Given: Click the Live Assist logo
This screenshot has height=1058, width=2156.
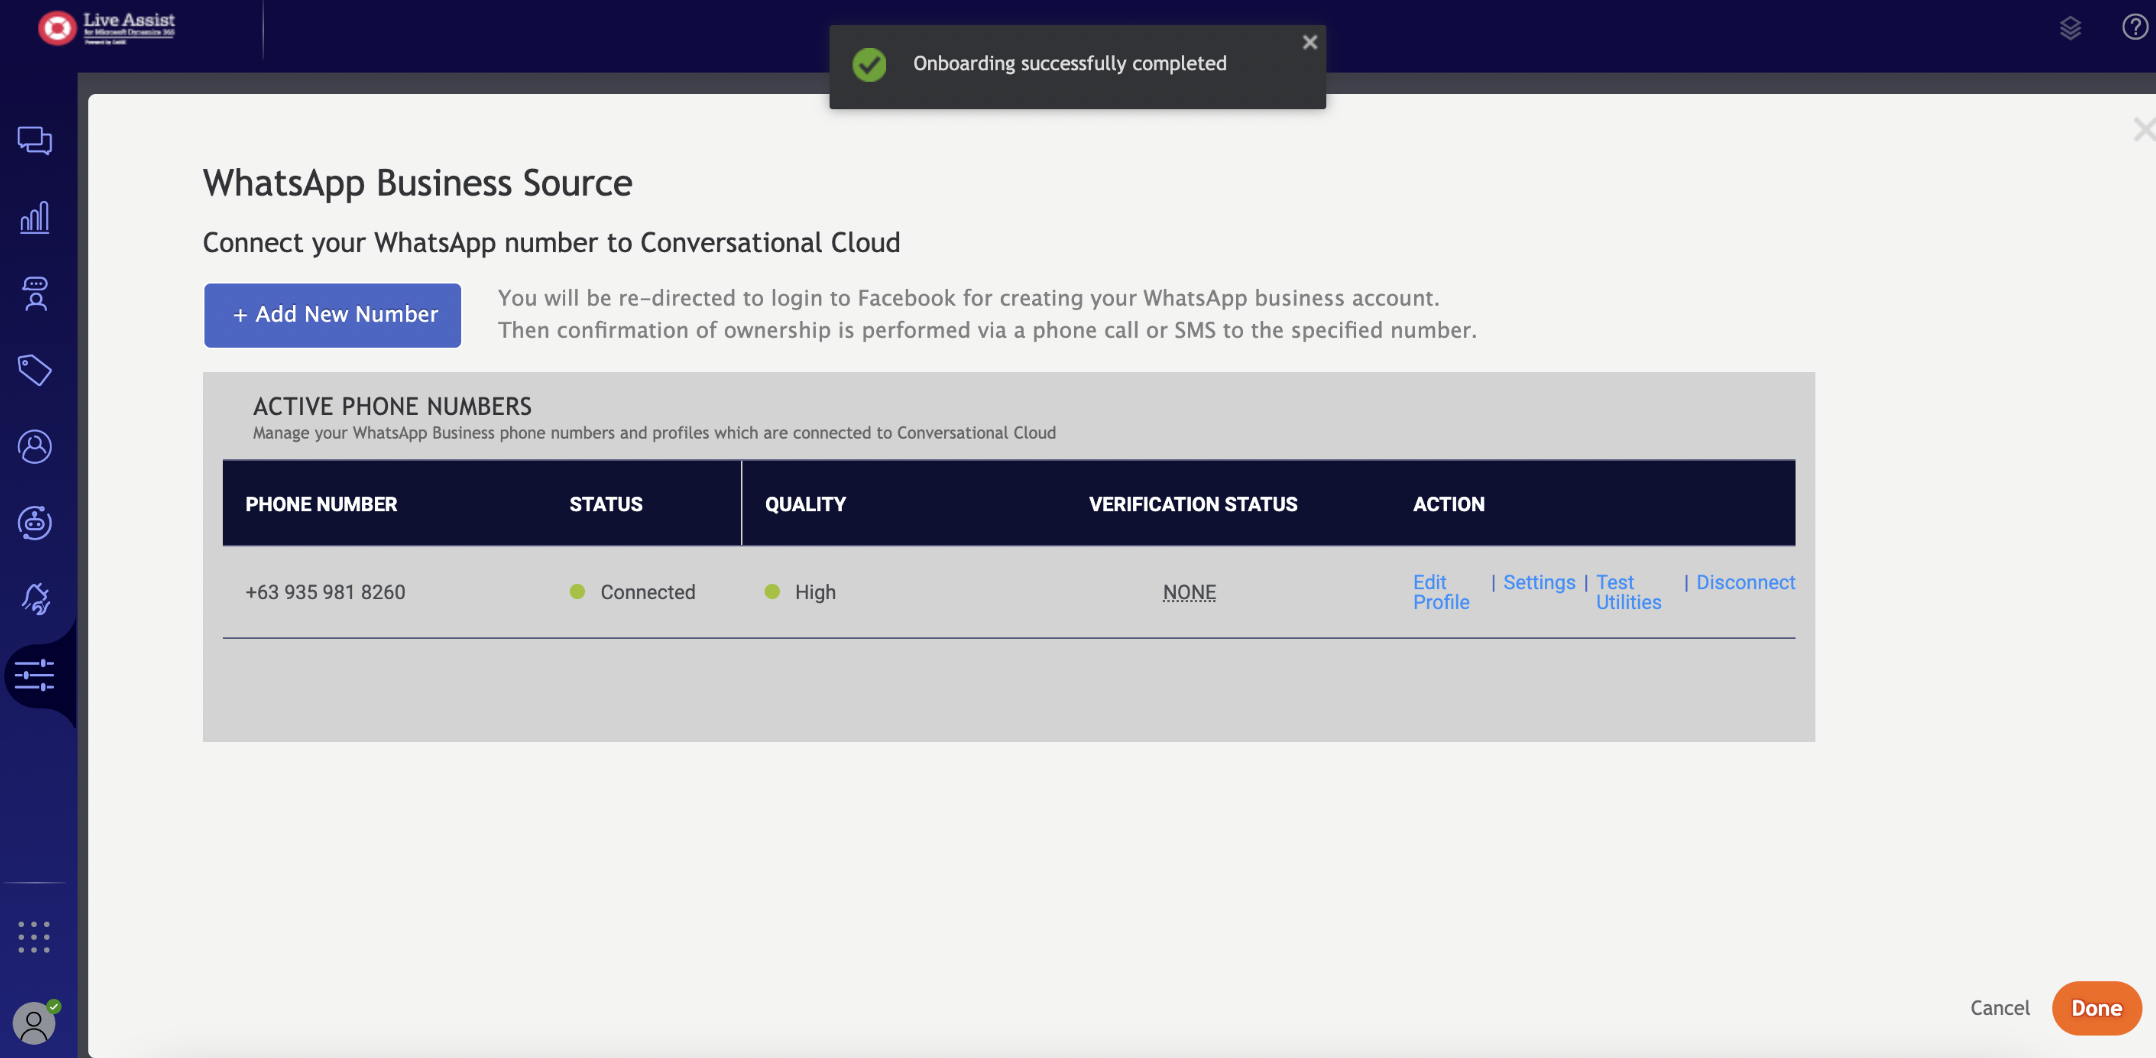Looking at the screenshot, I should 106,27.
